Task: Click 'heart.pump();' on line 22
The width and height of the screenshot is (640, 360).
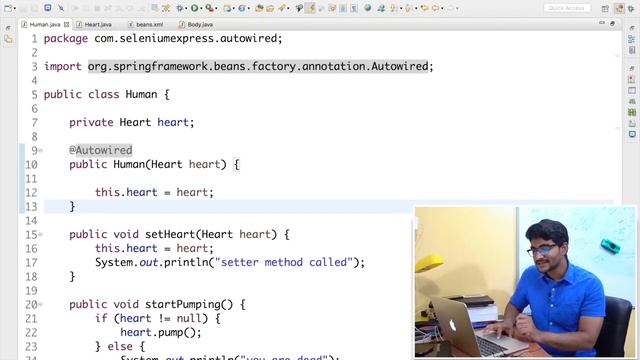Action: click(161, 332)
